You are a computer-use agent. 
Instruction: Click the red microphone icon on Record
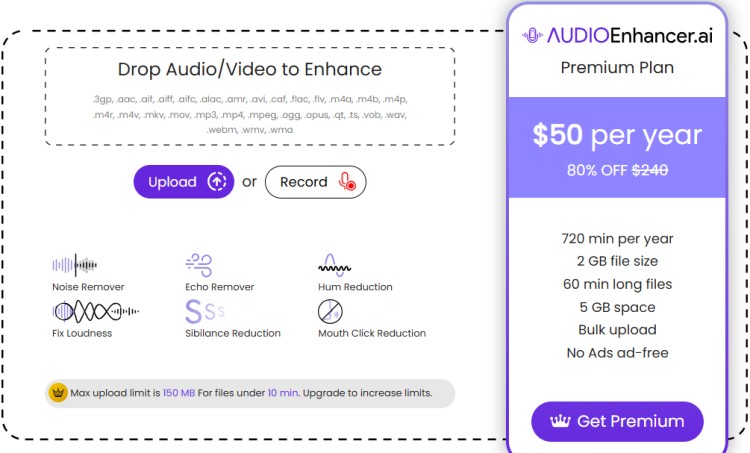(x=347, y=182)
